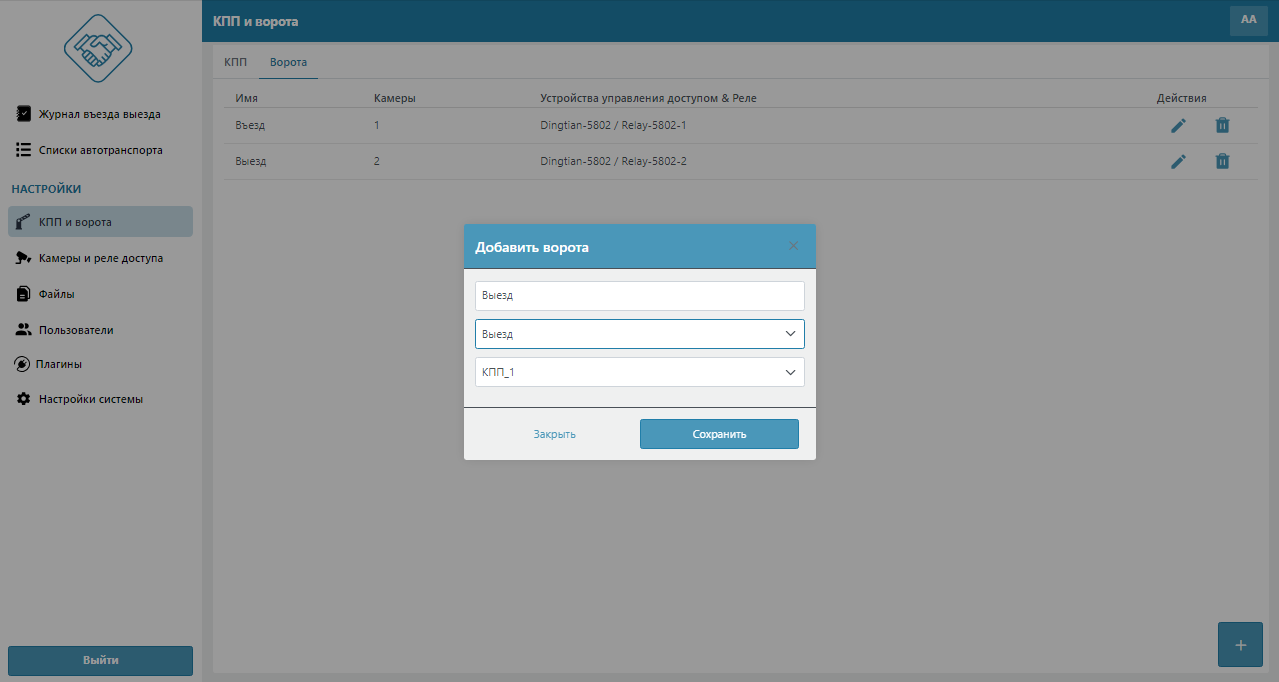This screenshot has width=1279, height=682.
Task: Click the gate name input field
Action: coord(639,296)
